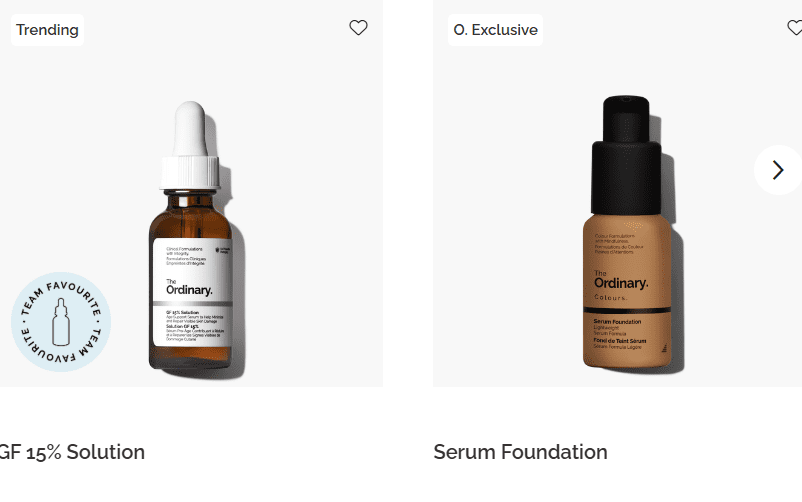Viewport: 802px width, 502px height.
Task: Click the next arrow carousel button
Action: pos(778,170)
